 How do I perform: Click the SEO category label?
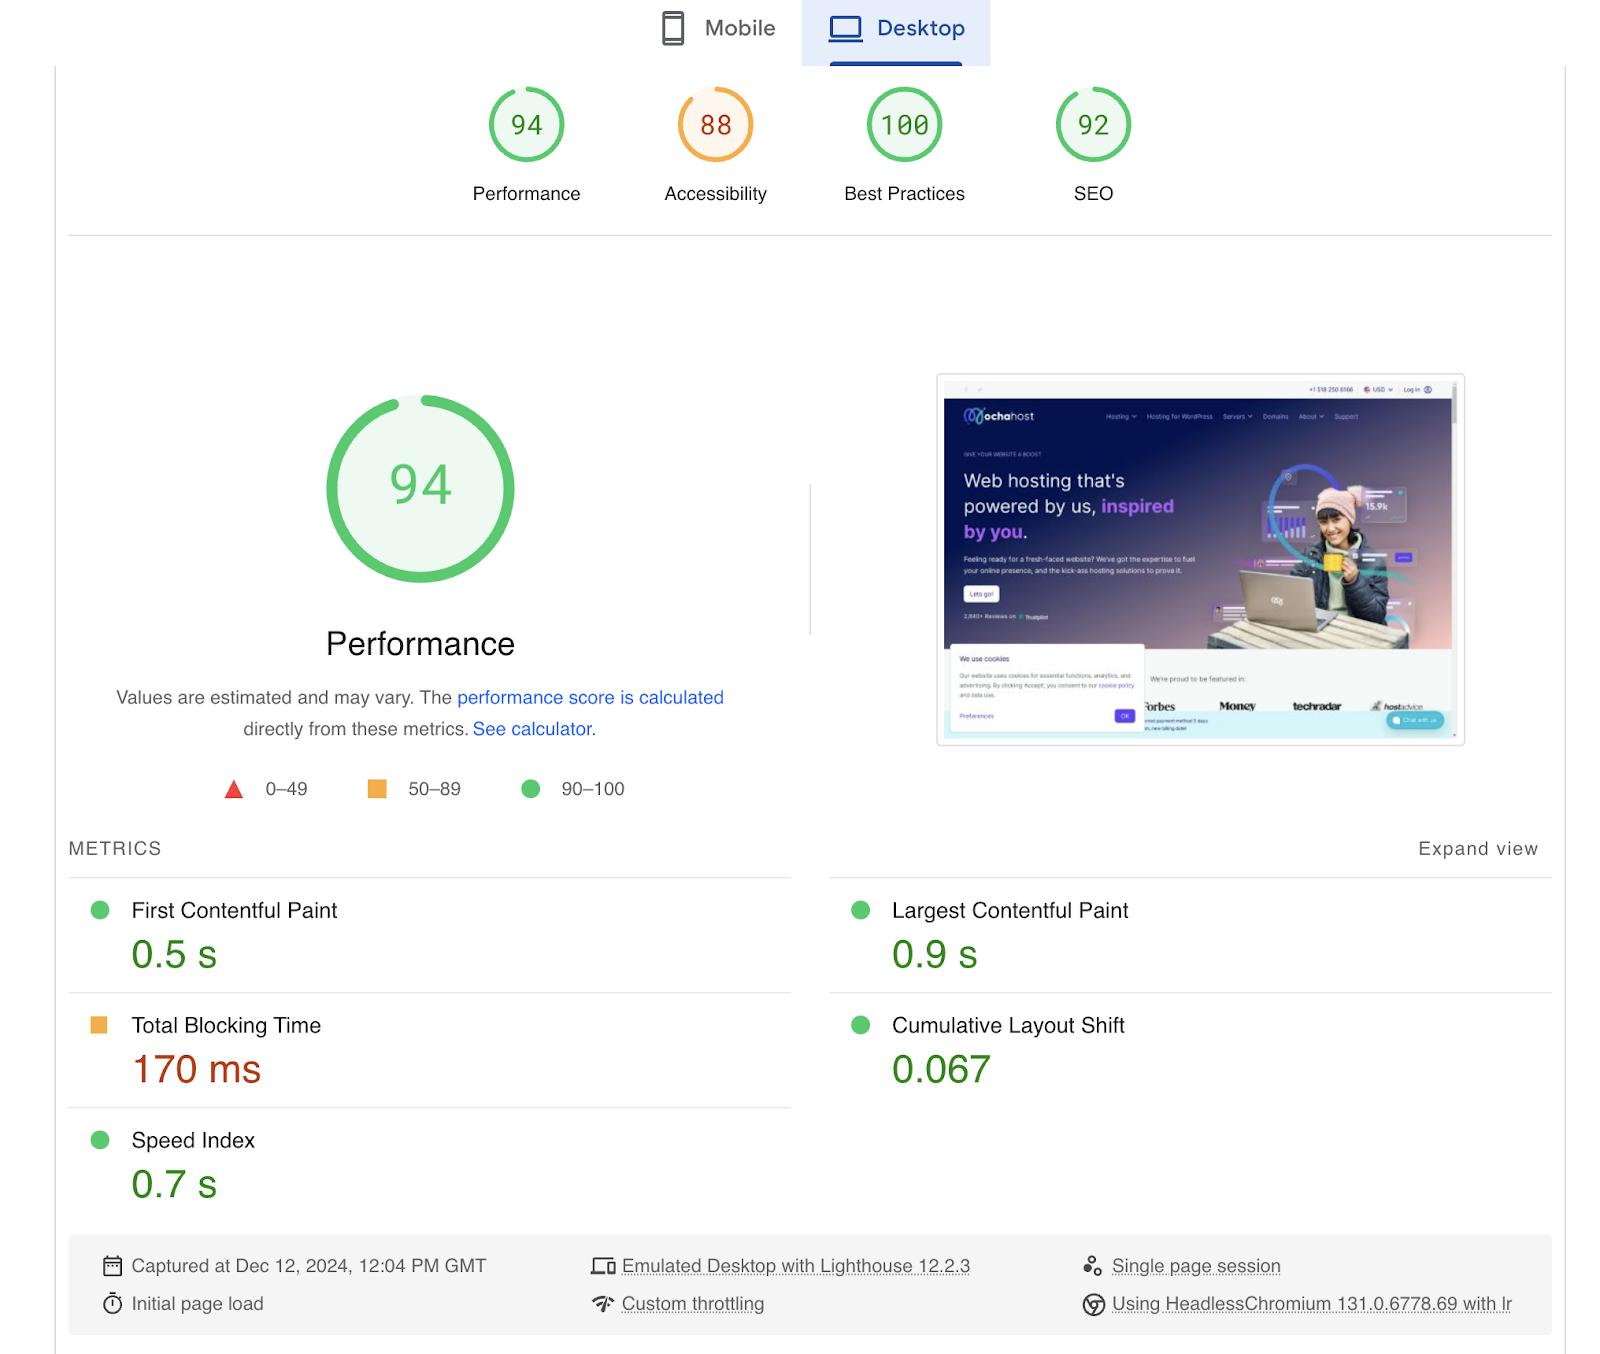point(1093,194)
